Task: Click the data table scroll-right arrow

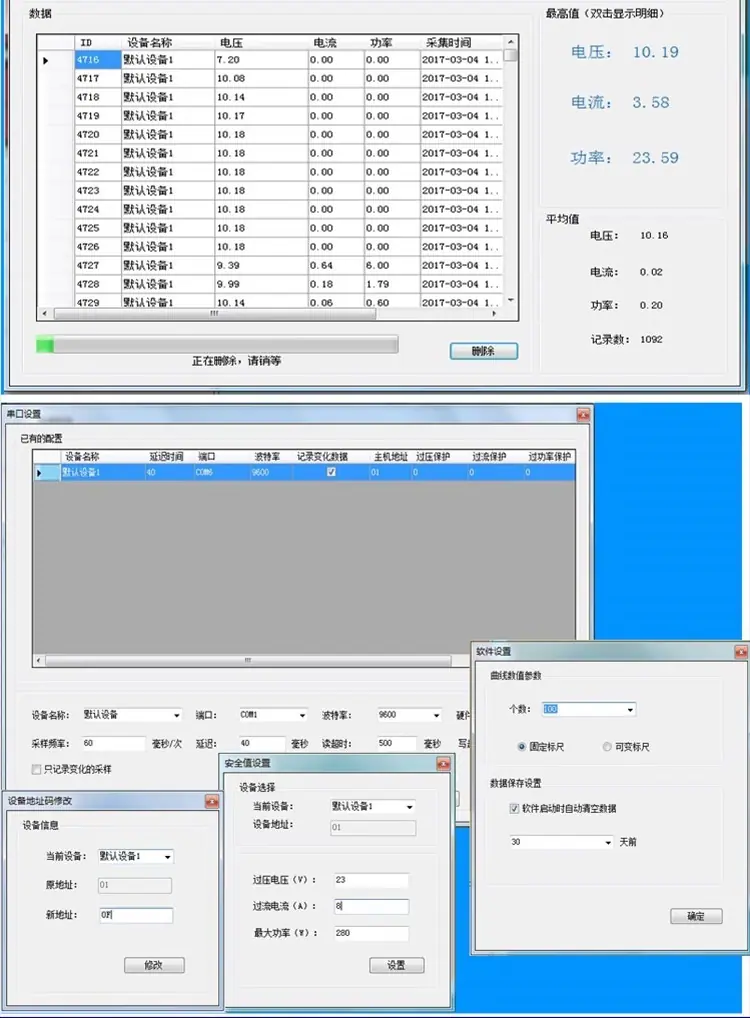Action: 494,314
